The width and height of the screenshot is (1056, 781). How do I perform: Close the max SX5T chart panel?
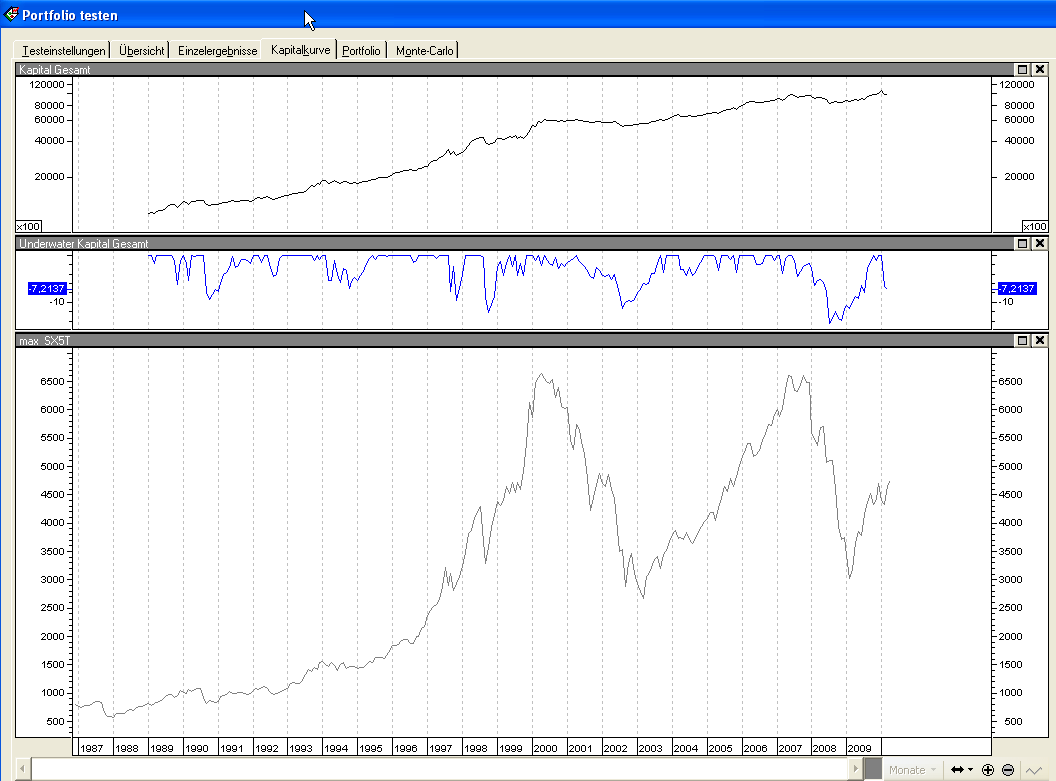click(1040, 340)
